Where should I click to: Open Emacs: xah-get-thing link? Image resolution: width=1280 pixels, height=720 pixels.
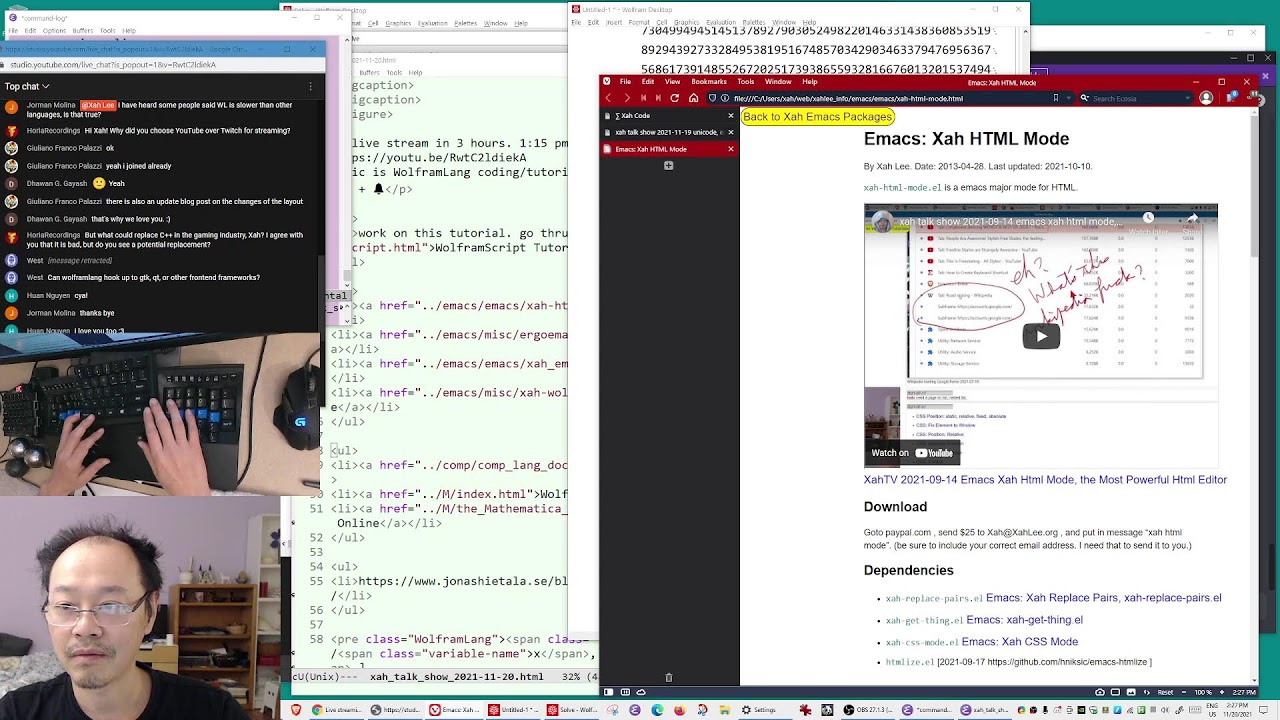tap(1025, 620)
